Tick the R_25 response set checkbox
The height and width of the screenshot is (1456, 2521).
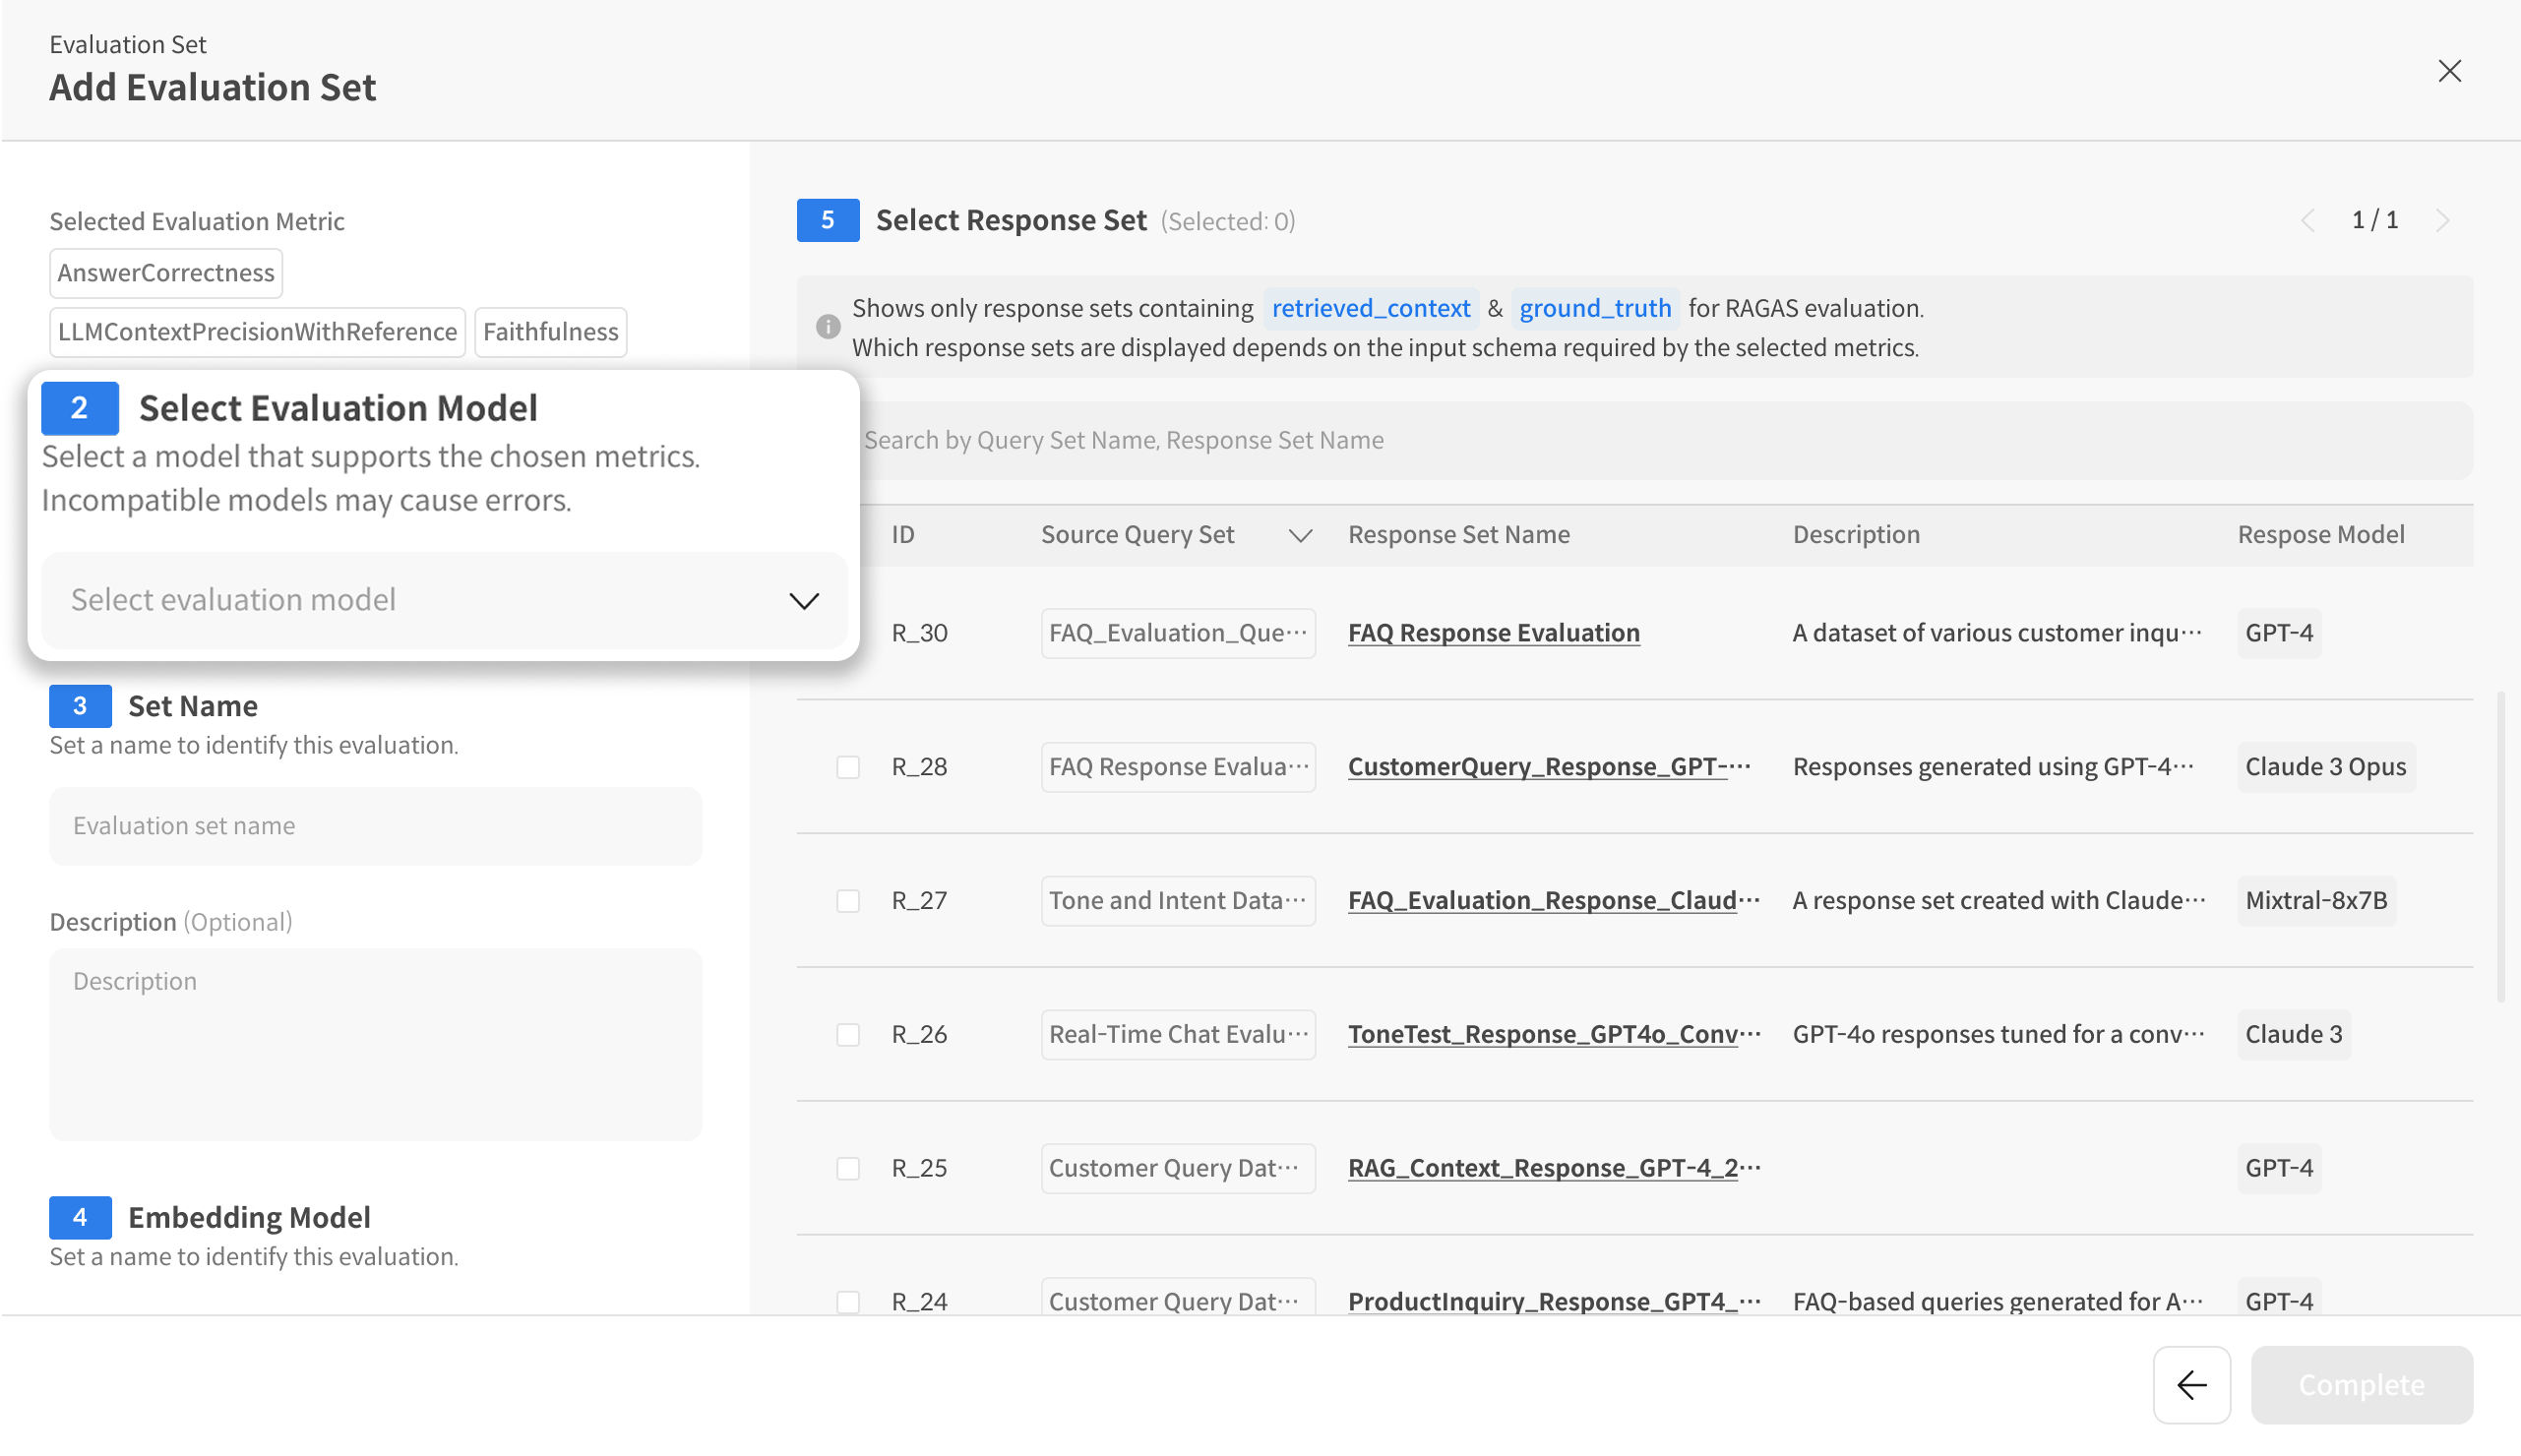coord(848,1168)
